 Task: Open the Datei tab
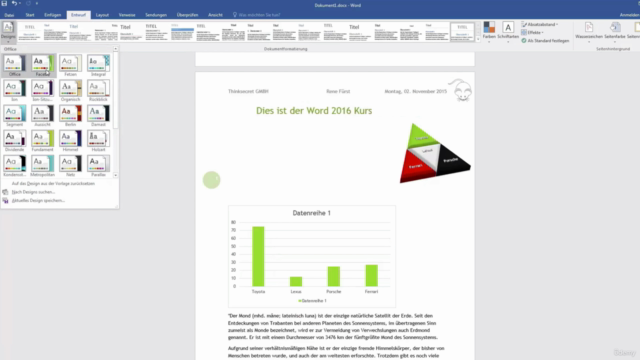click(x=9, y=15)
